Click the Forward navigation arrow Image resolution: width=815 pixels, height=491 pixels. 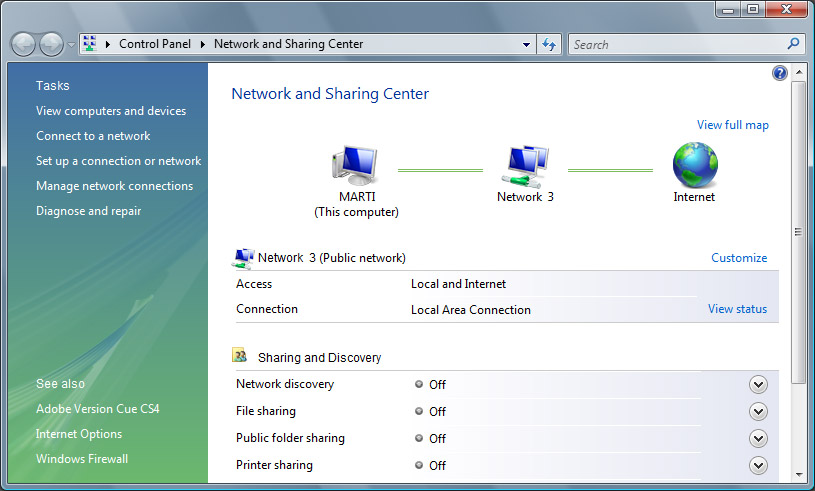pyautogui.click(x=51, y=44)
